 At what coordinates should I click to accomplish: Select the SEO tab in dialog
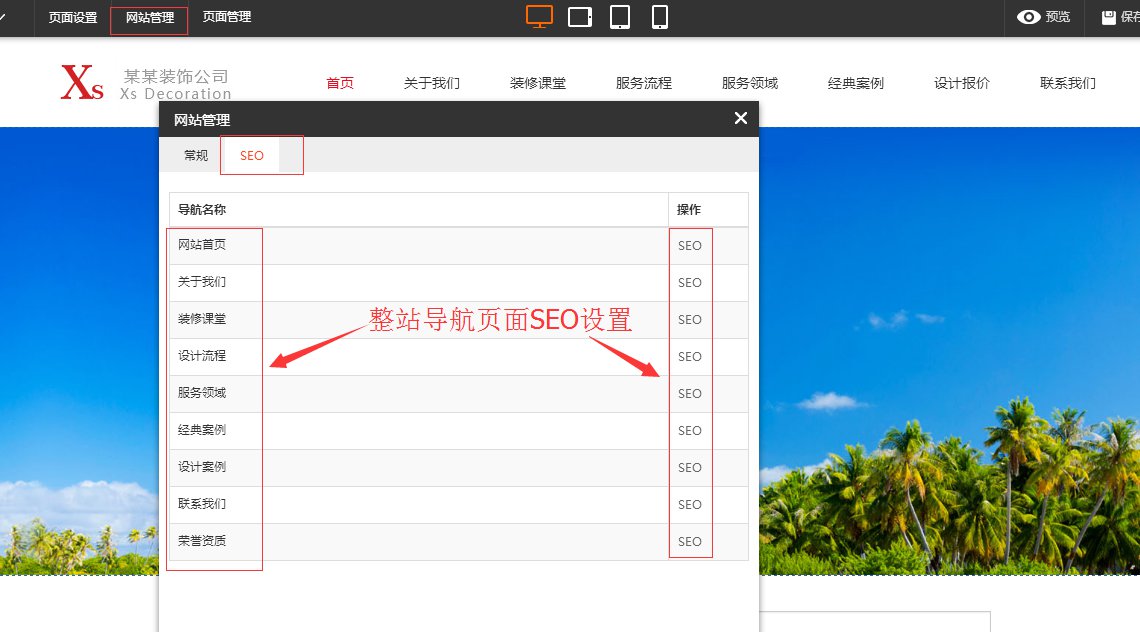click(x=252, y=155)
